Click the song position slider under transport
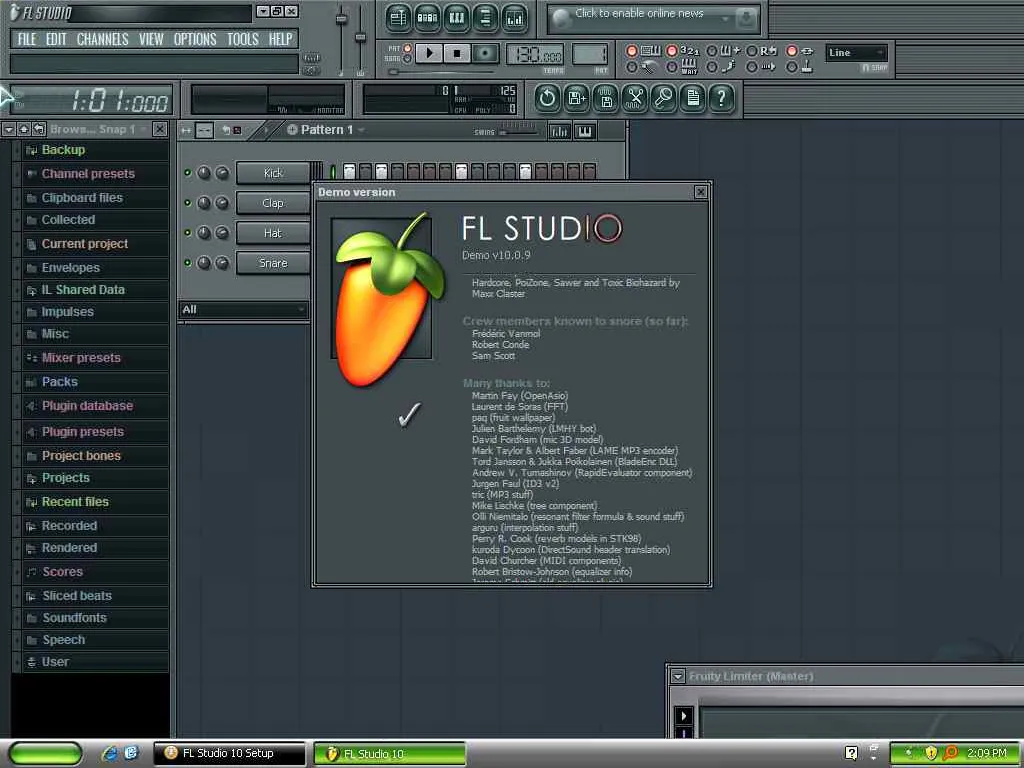The height and width of the screenshot is (768, 1024). [441, 72]
